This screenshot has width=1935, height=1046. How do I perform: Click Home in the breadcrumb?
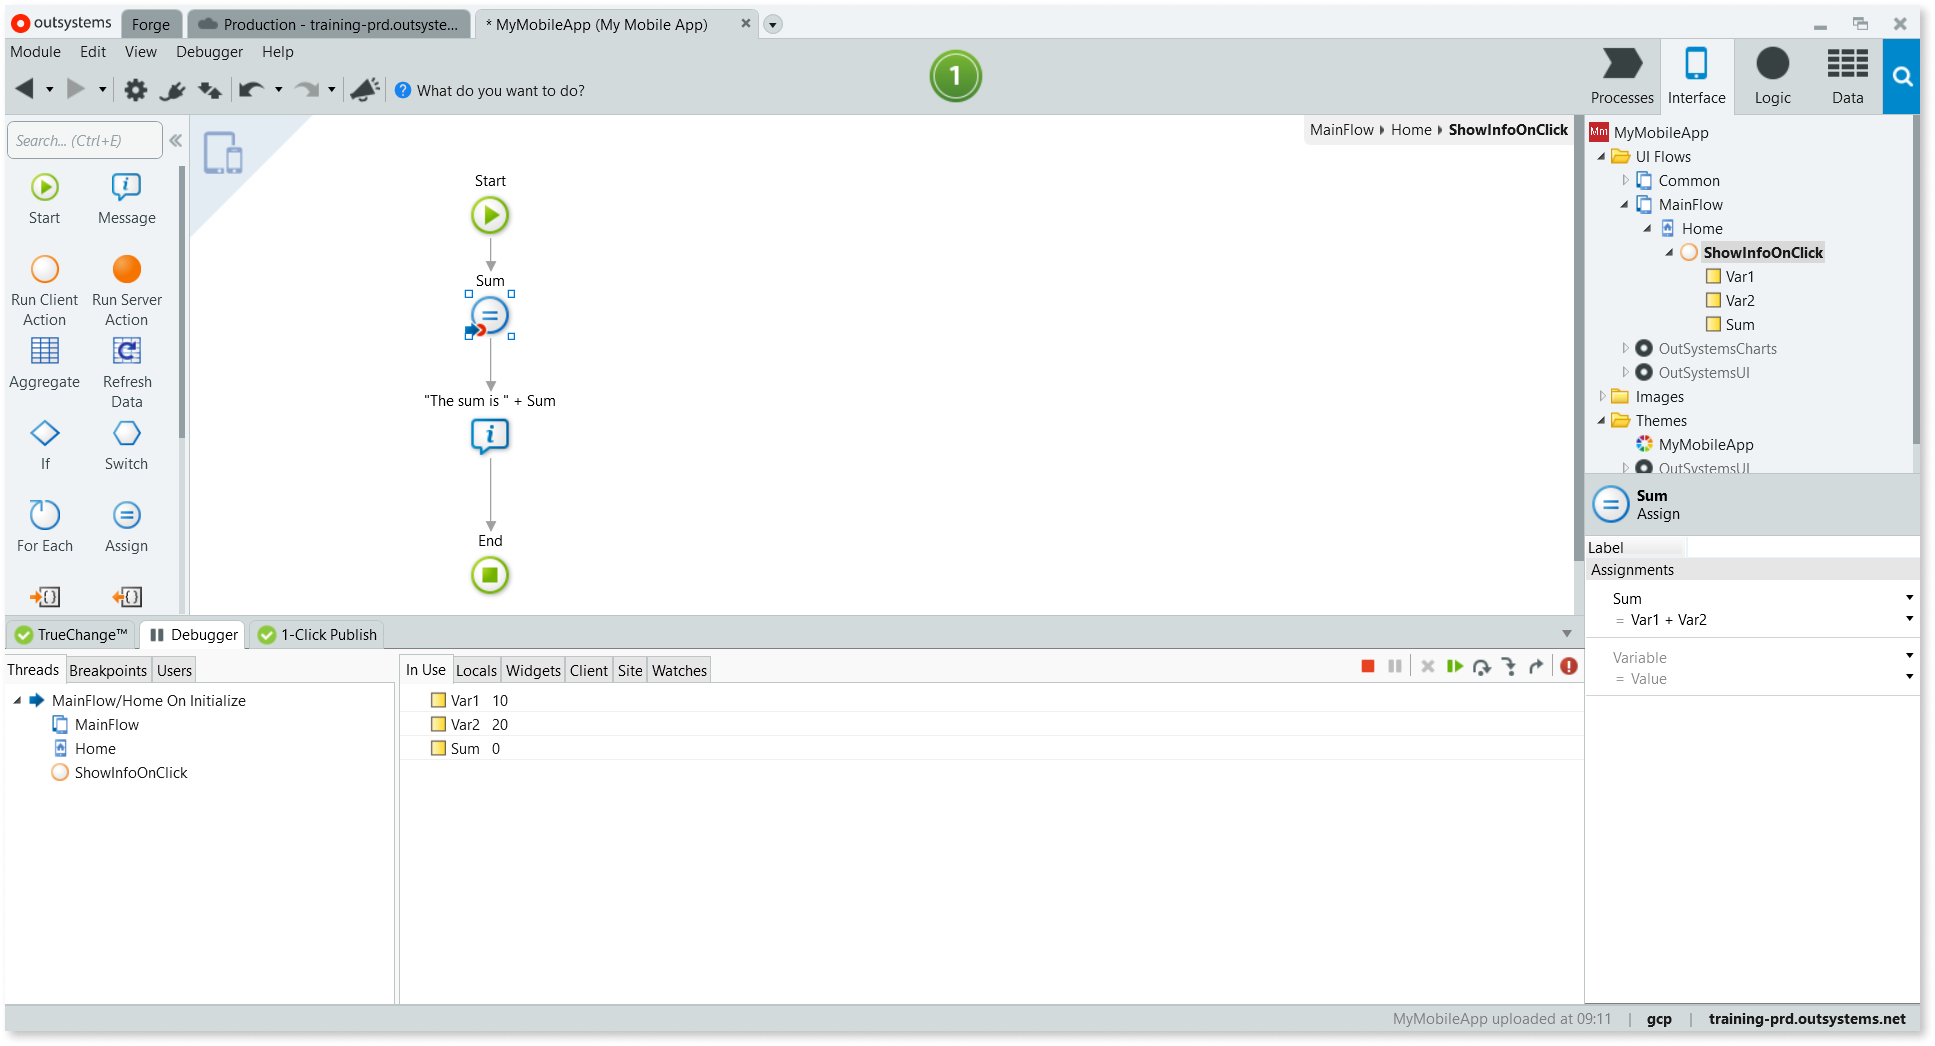tap(1411, 130)
